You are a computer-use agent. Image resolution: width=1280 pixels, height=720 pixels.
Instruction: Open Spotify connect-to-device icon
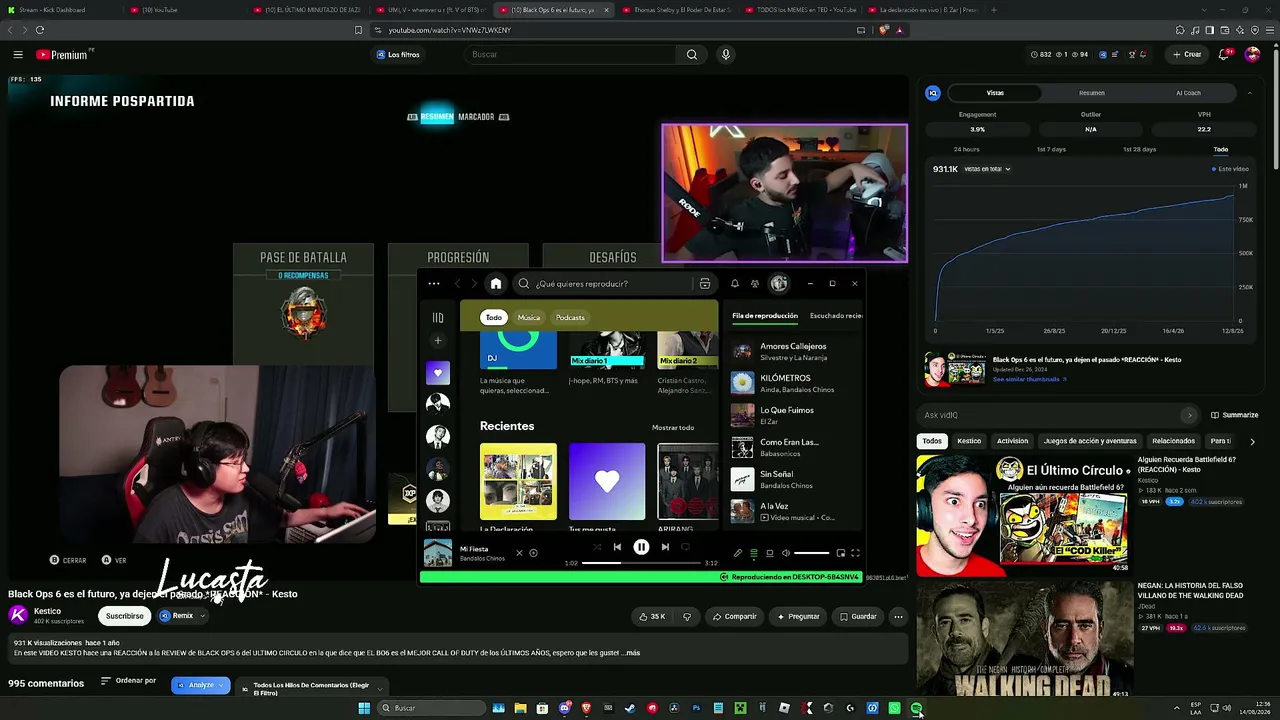pos(769,553)
